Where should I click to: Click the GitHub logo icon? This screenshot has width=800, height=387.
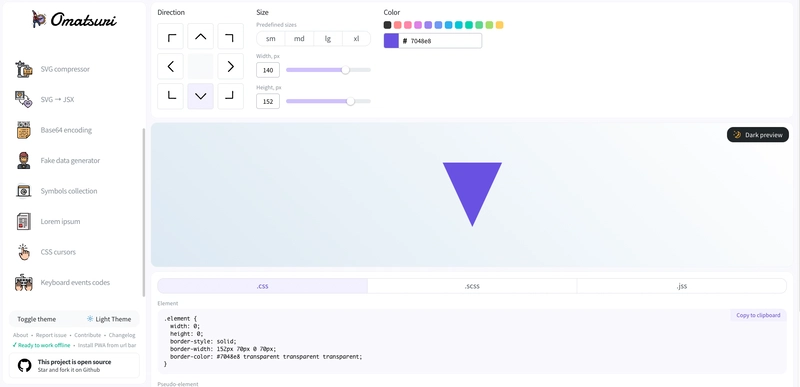[24, 366]
